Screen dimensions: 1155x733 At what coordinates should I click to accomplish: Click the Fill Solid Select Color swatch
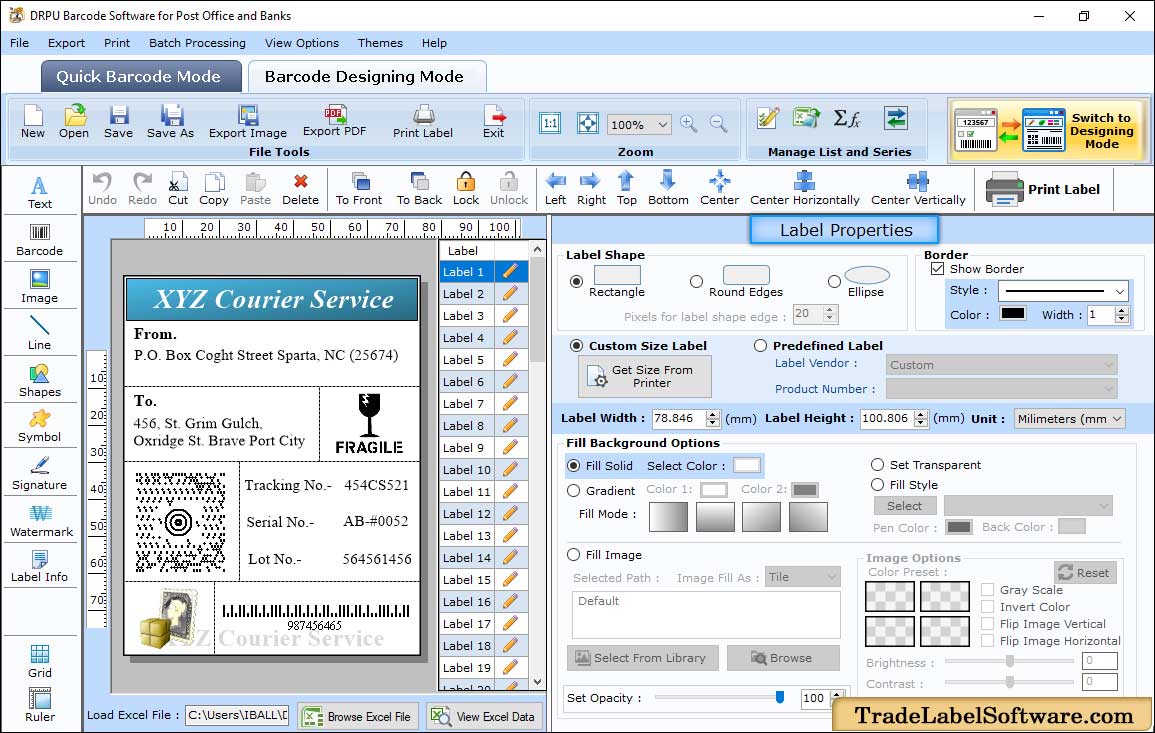click(x=746, y=466)
